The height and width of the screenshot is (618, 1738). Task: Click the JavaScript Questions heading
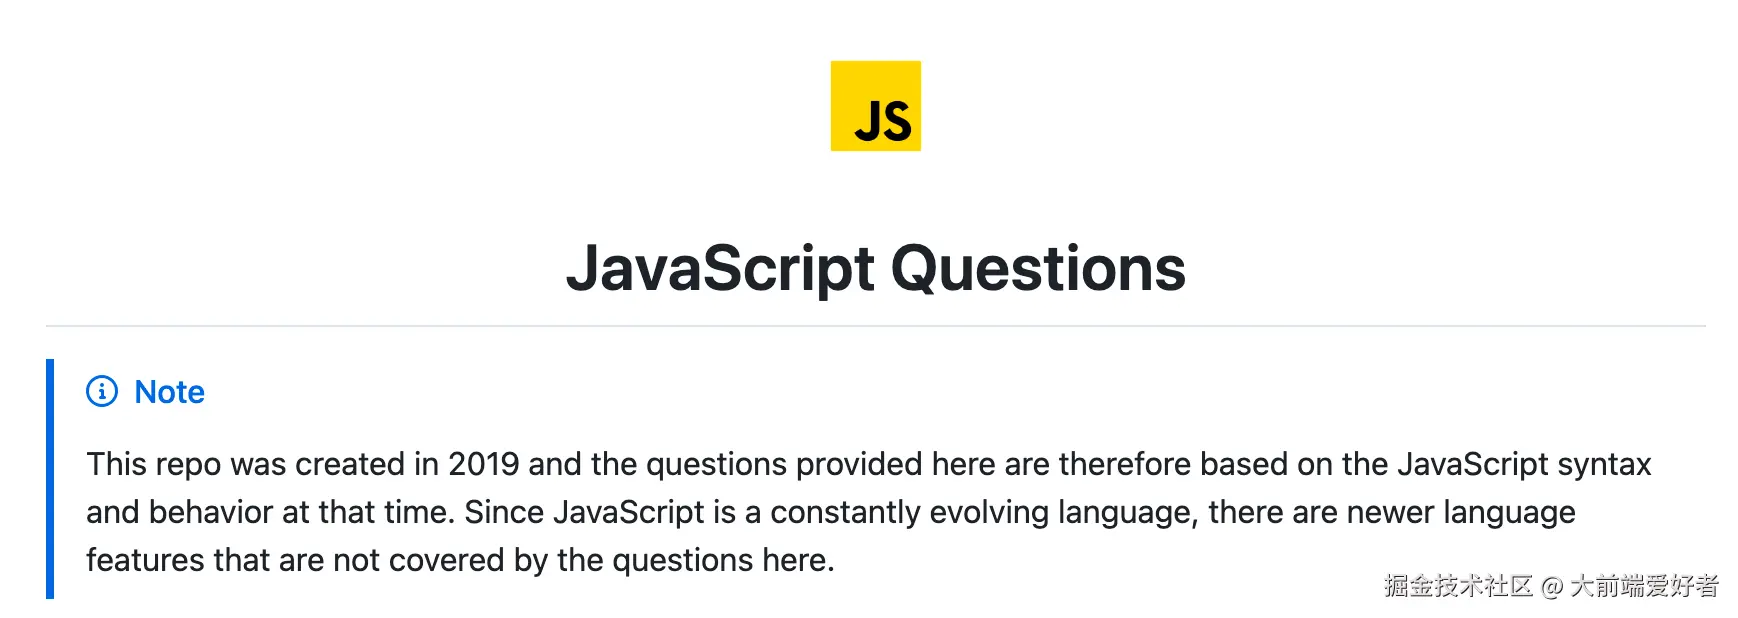pos(875,268)
